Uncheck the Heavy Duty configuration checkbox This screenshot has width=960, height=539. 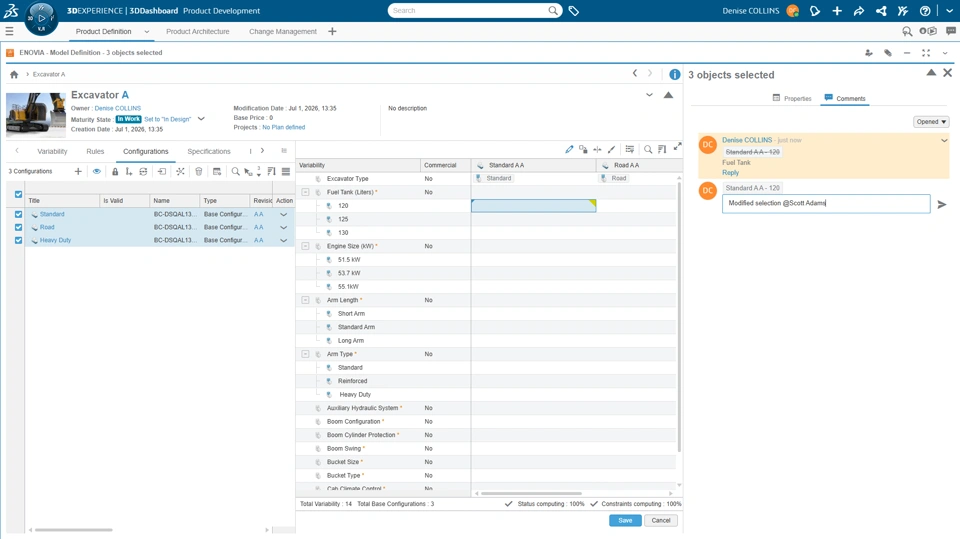(18, 240)
